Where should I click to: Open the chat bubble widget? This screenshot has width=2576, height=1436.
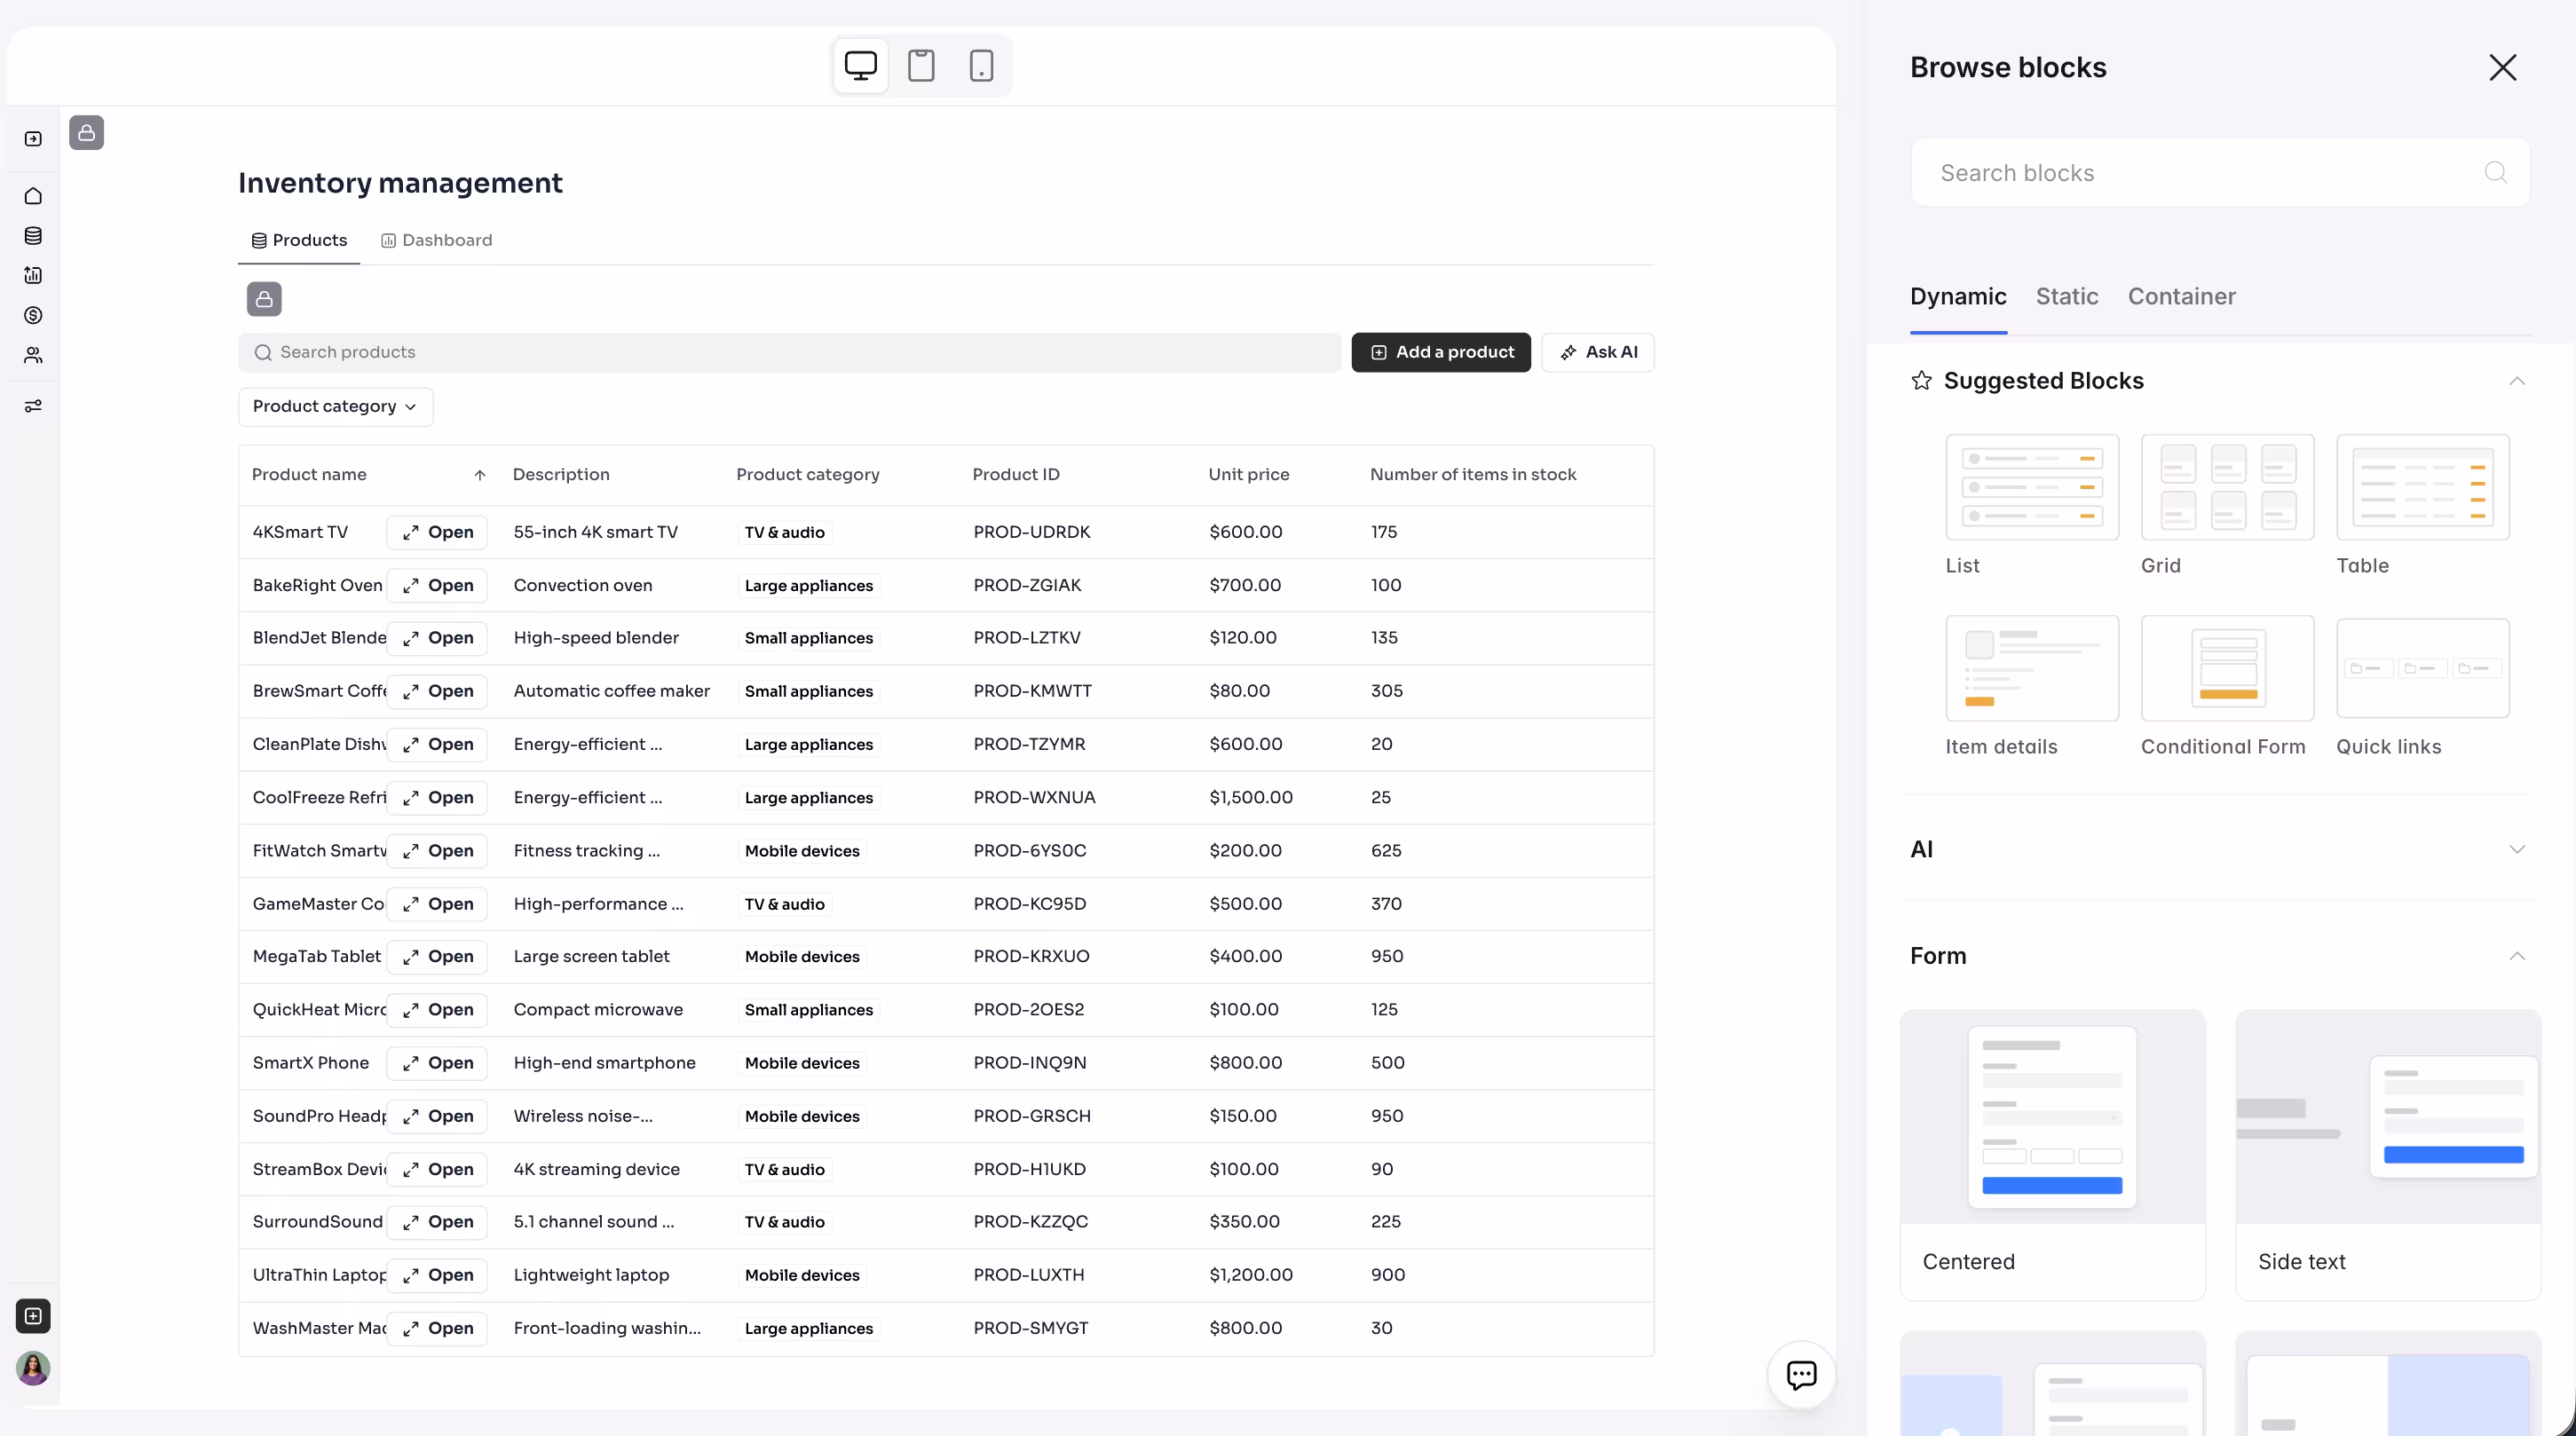pos(1801,1374)
